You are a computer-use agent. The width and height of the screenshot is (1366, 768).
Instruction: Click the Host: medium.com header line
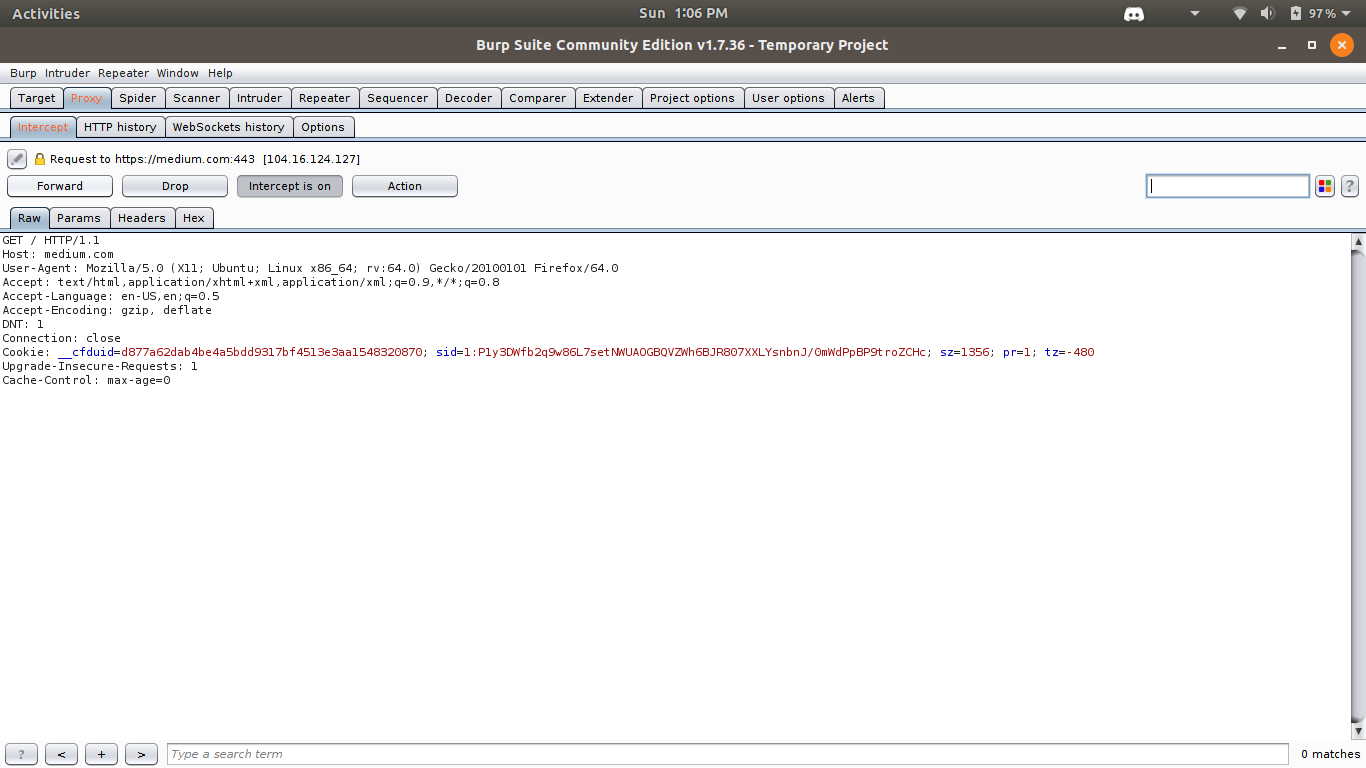point(58,254)
